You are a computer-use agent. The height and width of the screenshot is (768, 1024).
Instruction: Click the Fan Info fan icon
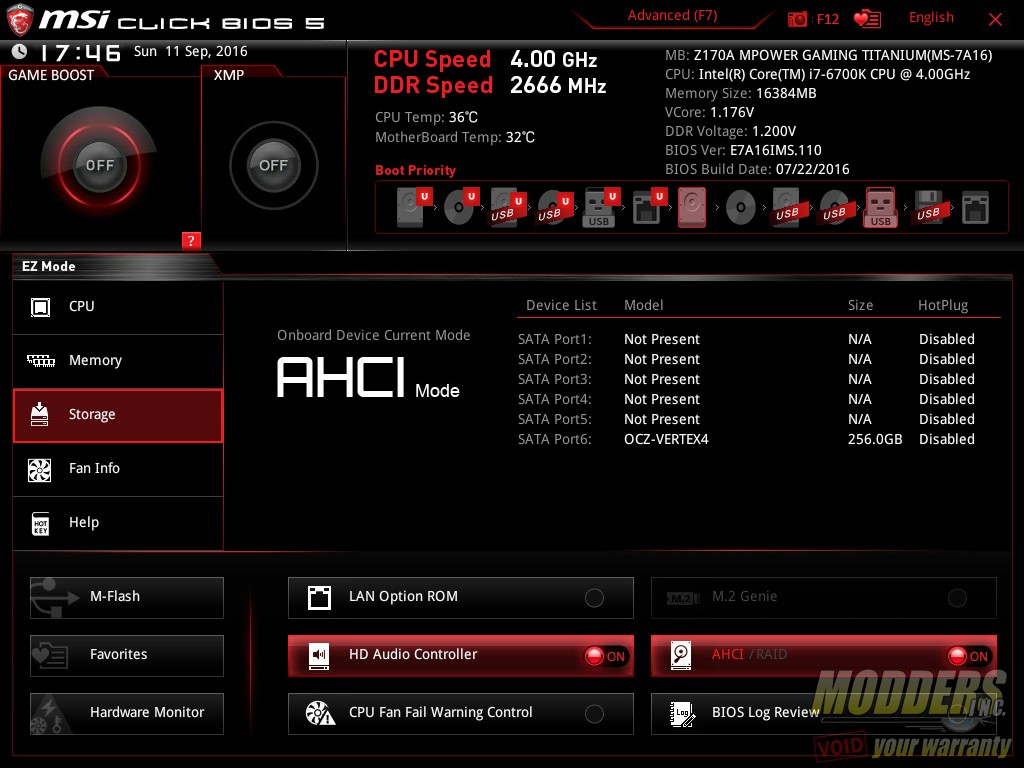(40, 469)
